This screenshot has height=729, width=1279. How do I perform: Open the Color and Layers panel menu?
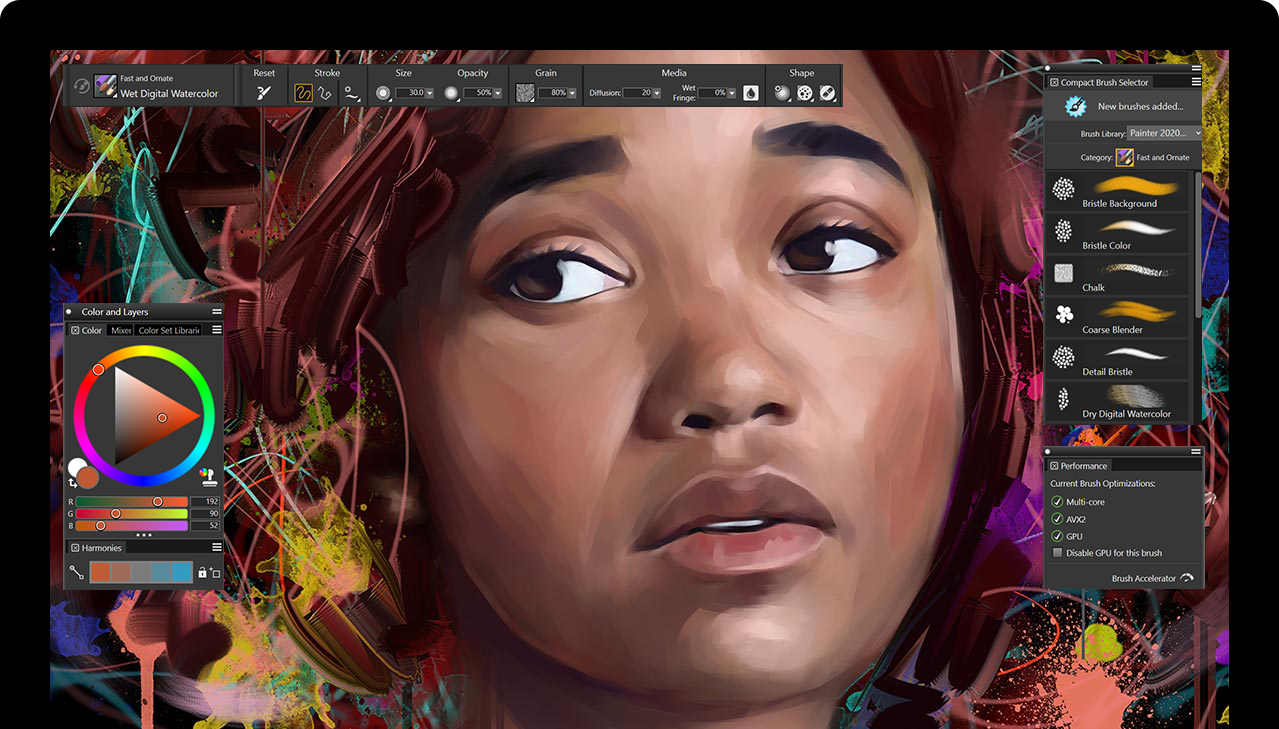217,312
